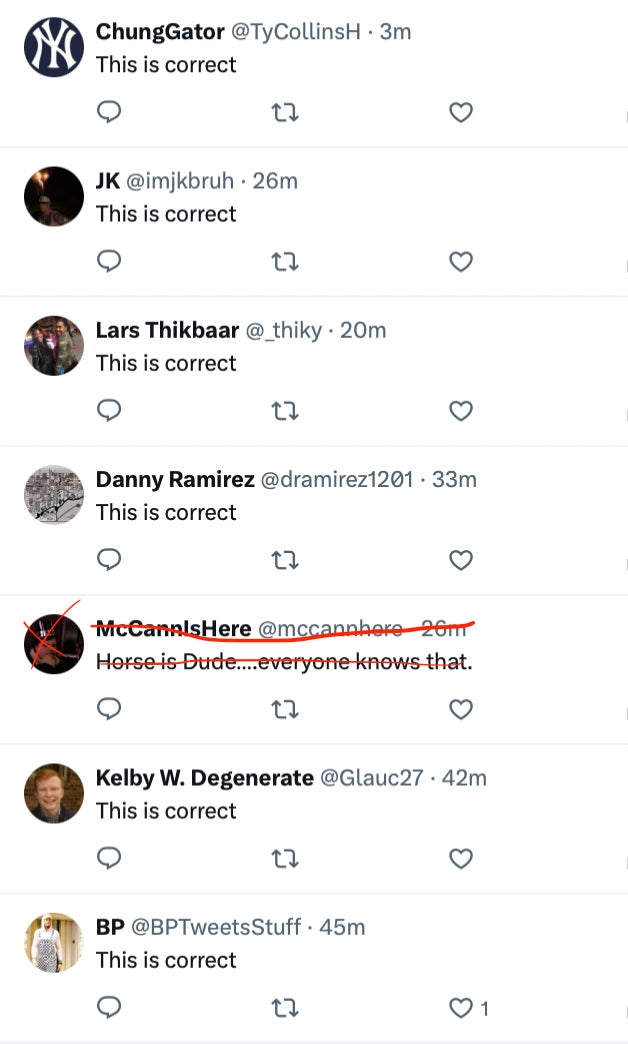Reply to JK's tweet
The width and height of the screenshot is (628, 1044).
tap(109, 262)
